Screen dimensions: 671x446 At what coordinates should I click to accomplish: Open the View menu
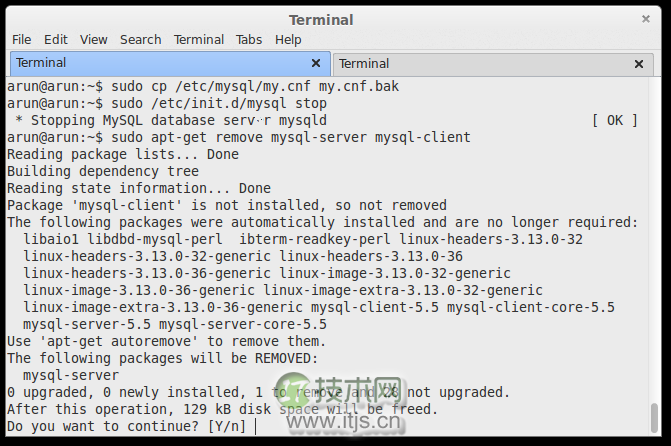coord(93,39)
